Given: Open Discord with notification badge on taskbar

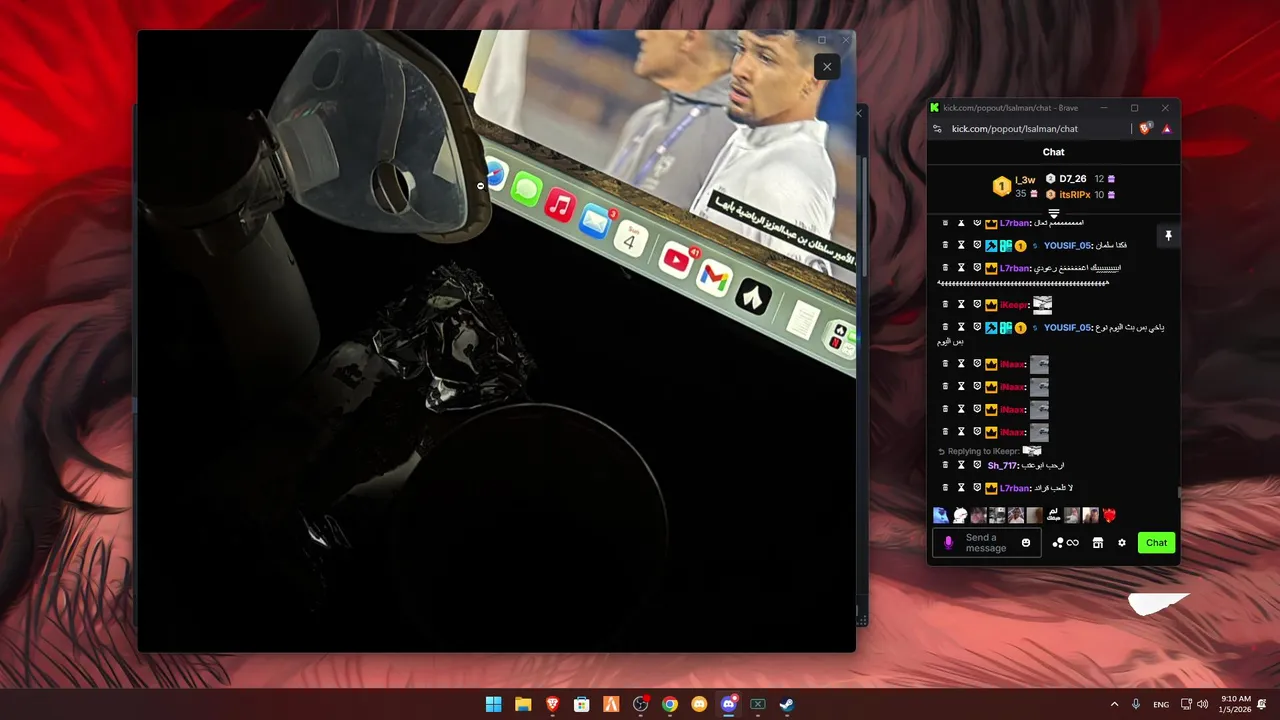Looking at the screenshot, I should (729, 704).
